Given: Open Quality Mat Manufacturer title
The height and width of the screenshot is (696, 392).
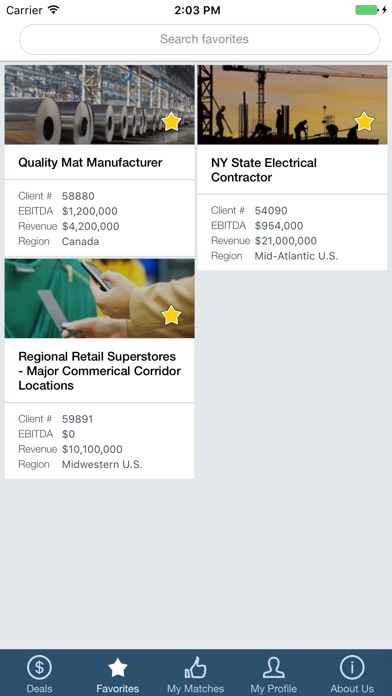Looking at the screenshot, I should coord(90,162).
